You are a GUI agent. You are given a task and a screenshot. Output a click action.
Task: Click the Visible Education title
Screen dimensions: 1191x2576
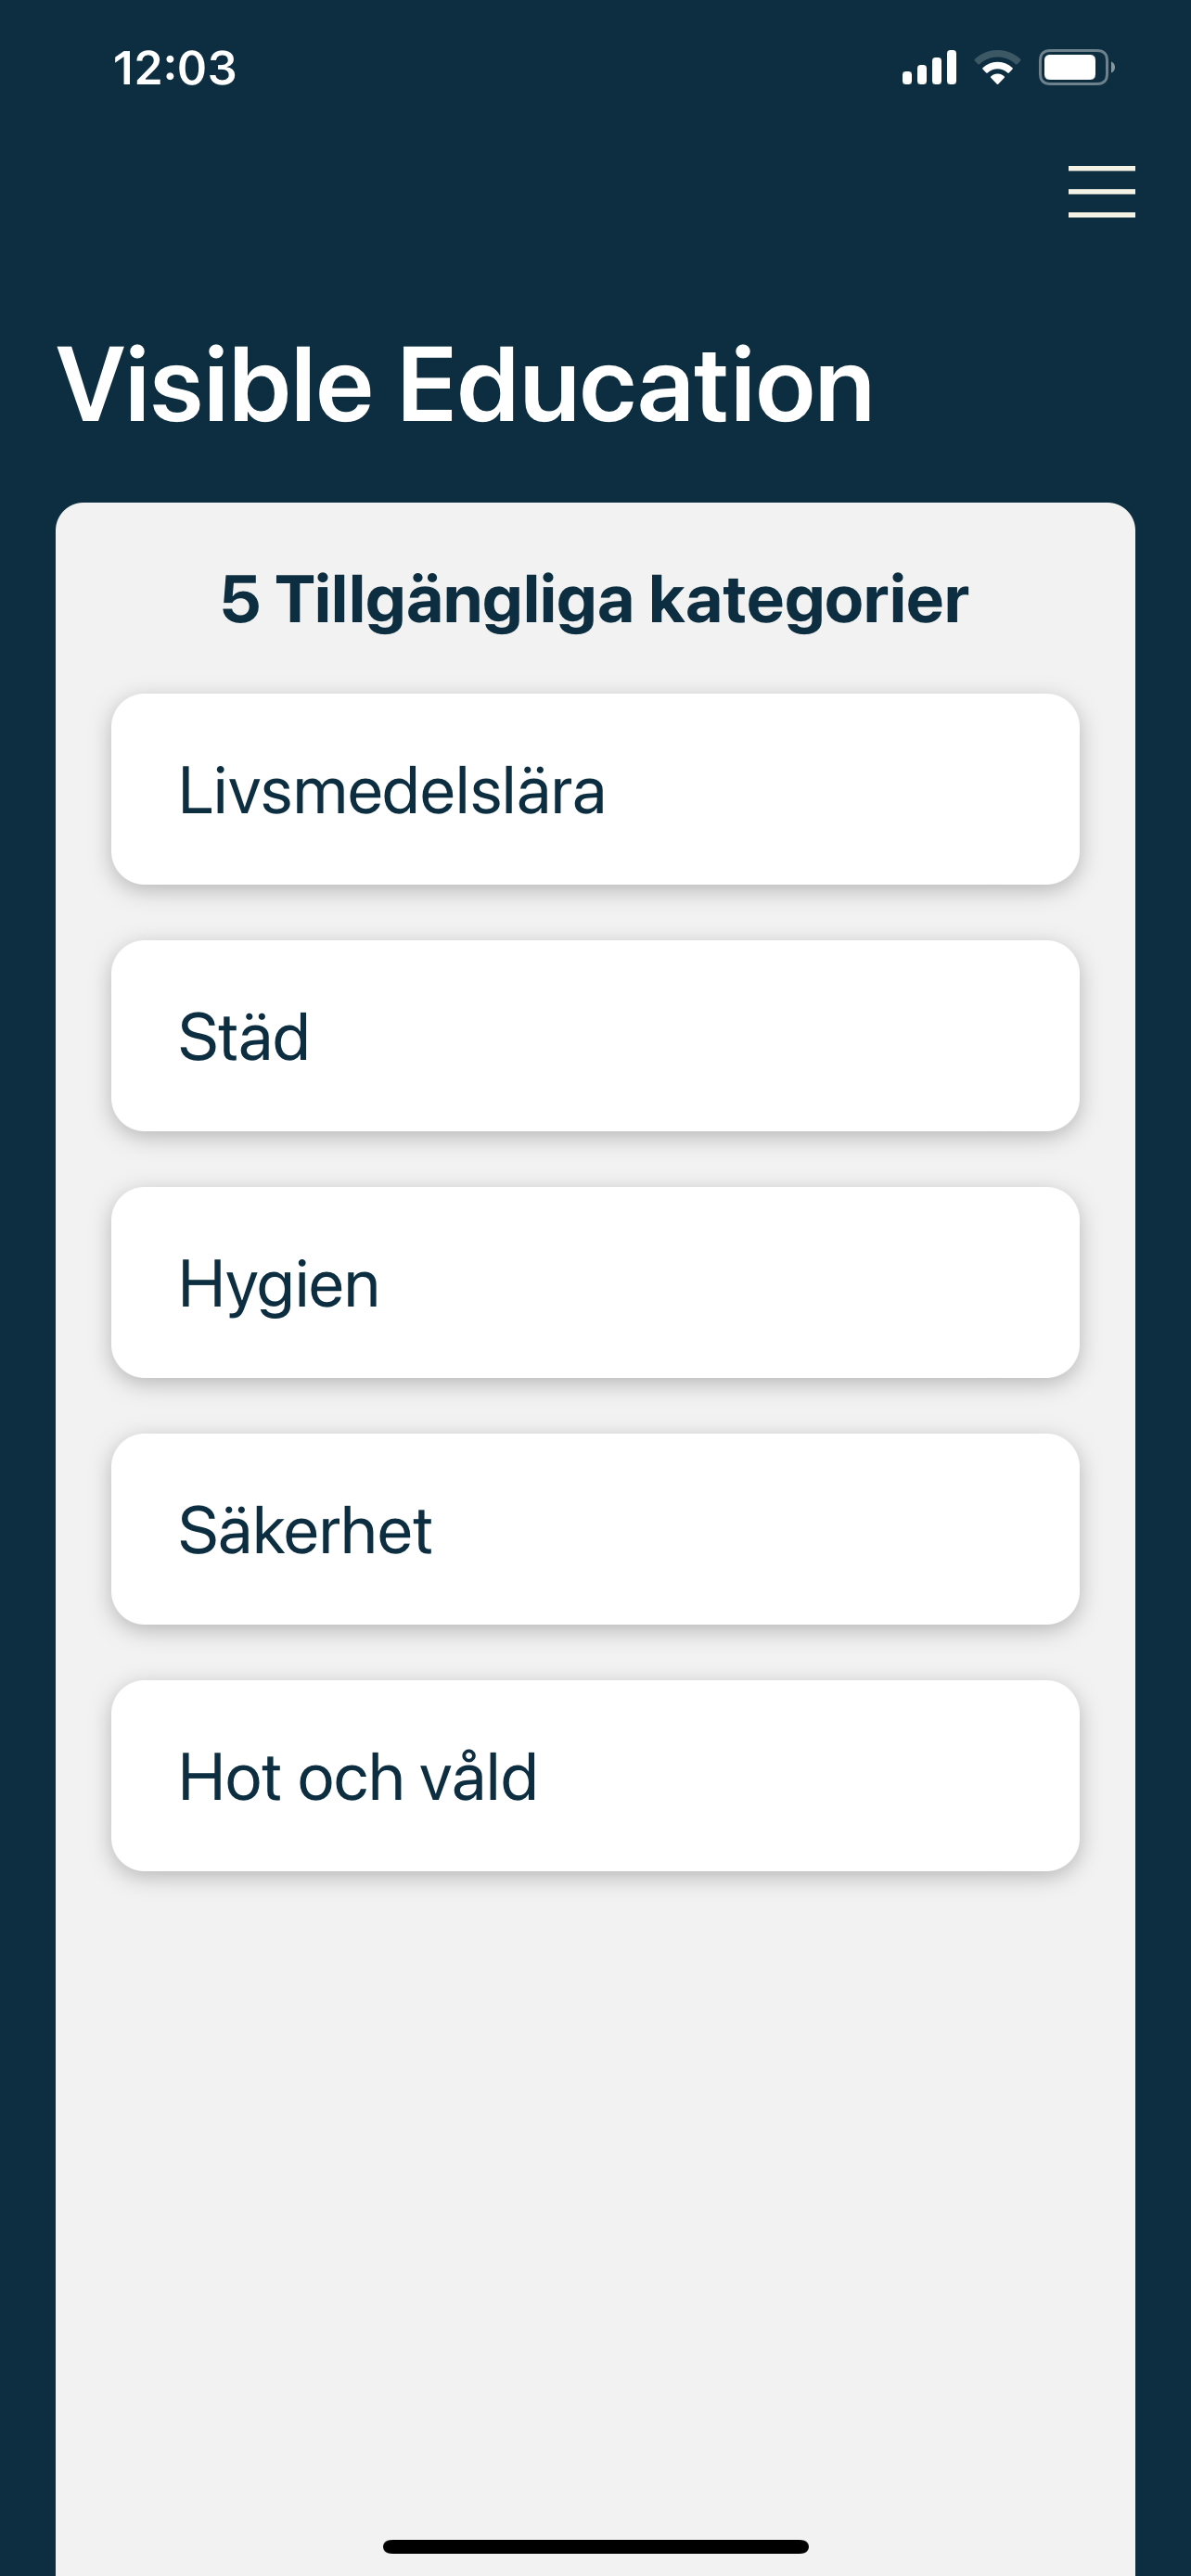point(465,385)
